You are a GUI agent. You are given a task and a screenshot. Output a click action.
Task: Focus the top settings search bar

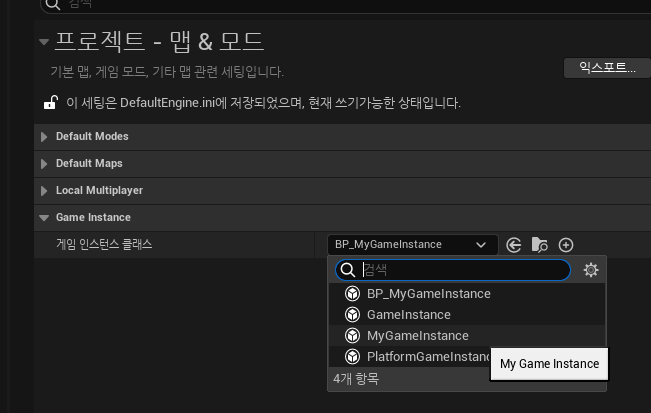pyautogui.click(x=345, y=5)
